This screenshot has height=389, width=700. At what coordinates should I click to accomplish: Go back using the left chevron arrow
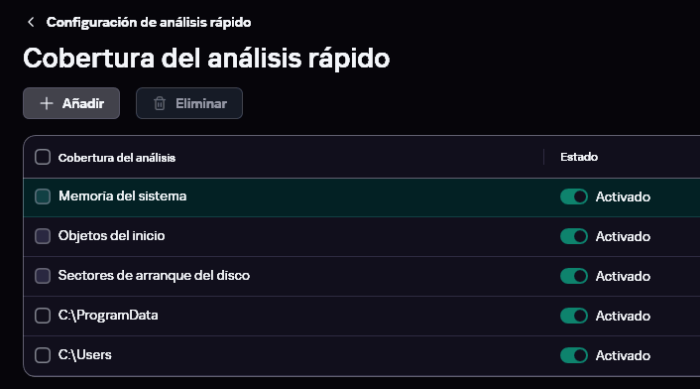31,22
